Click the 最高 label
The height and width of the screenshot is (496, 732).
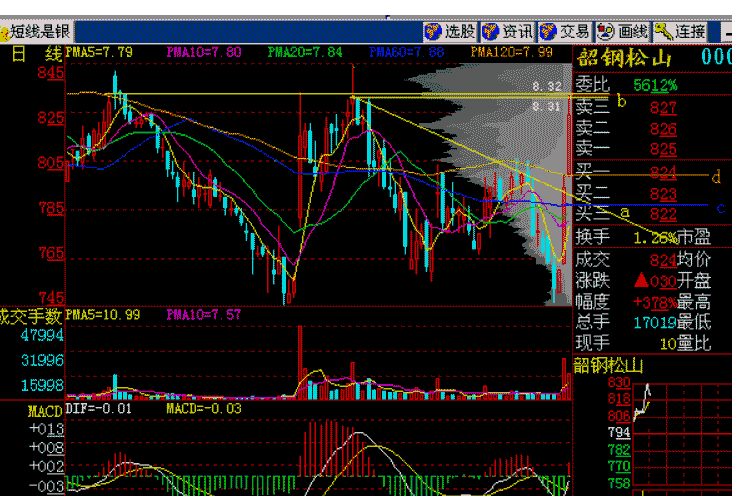[x=694, y=303]
